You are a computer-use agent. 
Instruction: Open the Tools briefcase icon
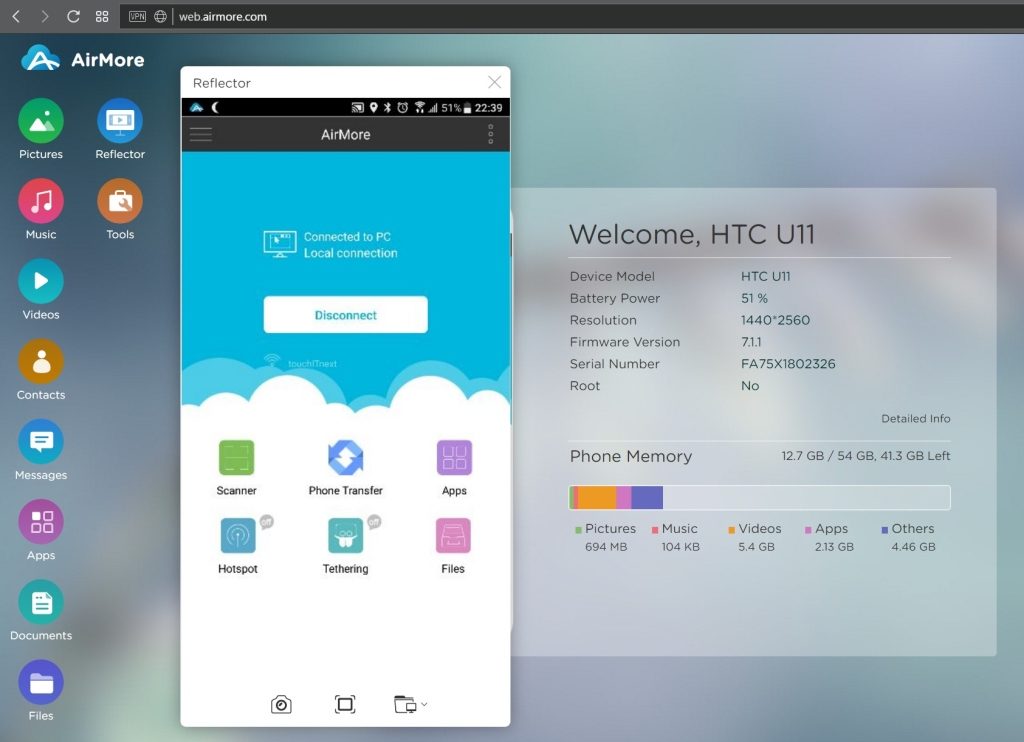[120, 201]
